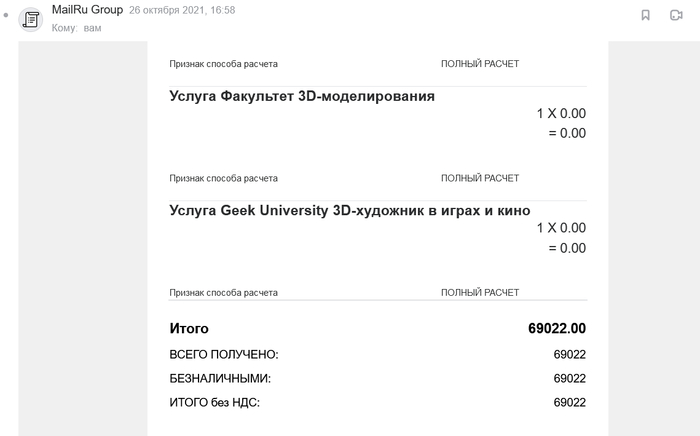Viewport: 700px width, 436px height.
Task: Click the "ИТОГО без НДС:" label
Action: tap(215, 402)
